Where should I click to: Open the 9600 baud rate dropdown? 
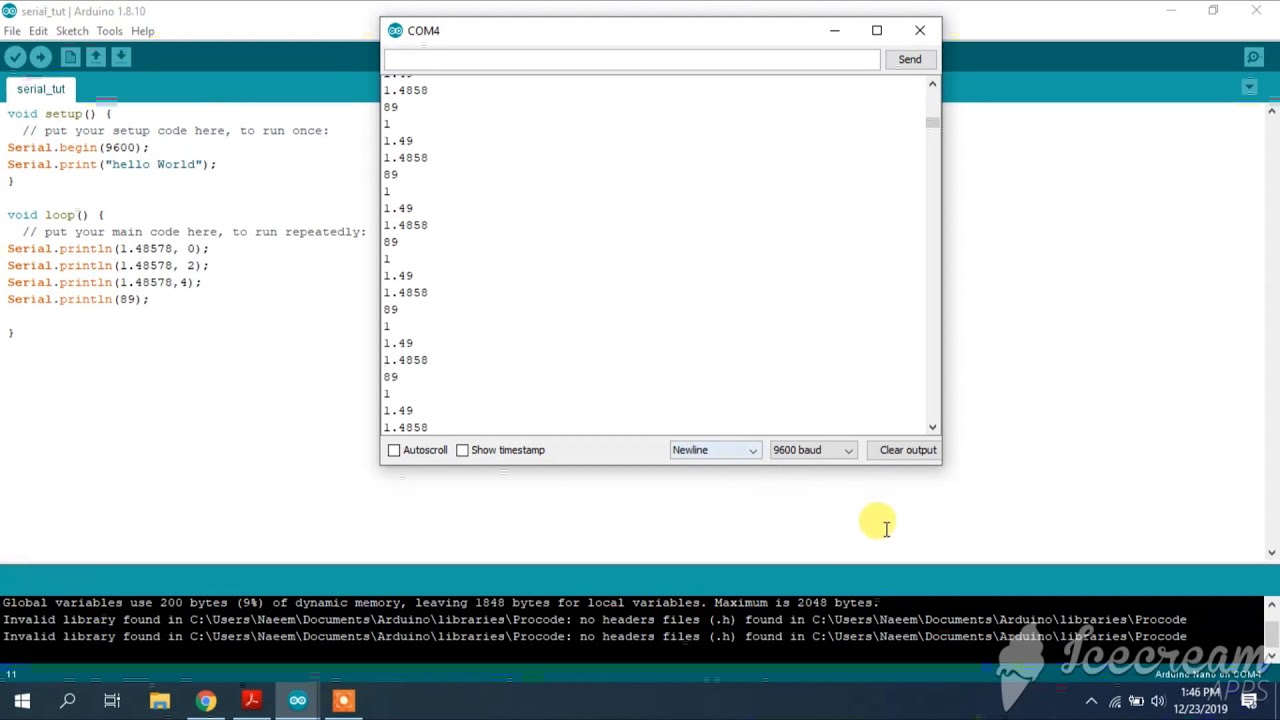click(x=813, y=450)
